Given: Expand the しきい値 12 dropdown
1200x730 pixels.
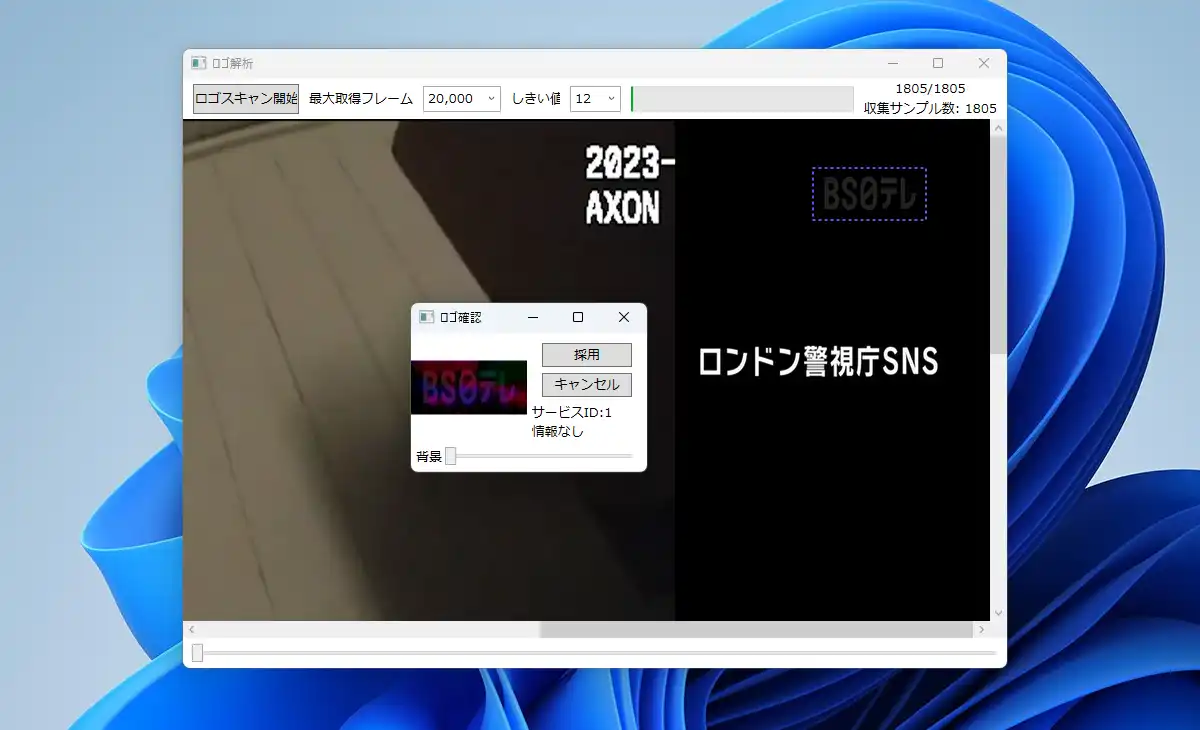Looking at the screenshot, I should [x=595, y=99].
